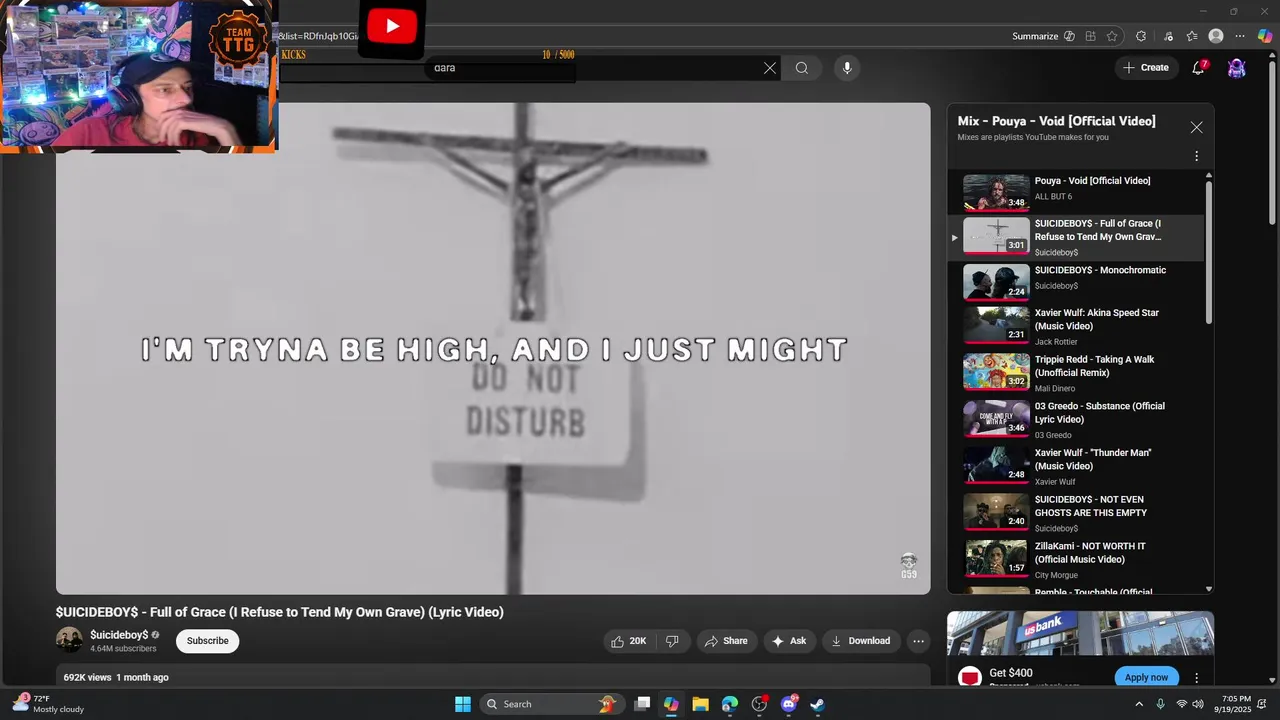Open the Windows Start menu
1280x720 pixels.
coord(463,704)
